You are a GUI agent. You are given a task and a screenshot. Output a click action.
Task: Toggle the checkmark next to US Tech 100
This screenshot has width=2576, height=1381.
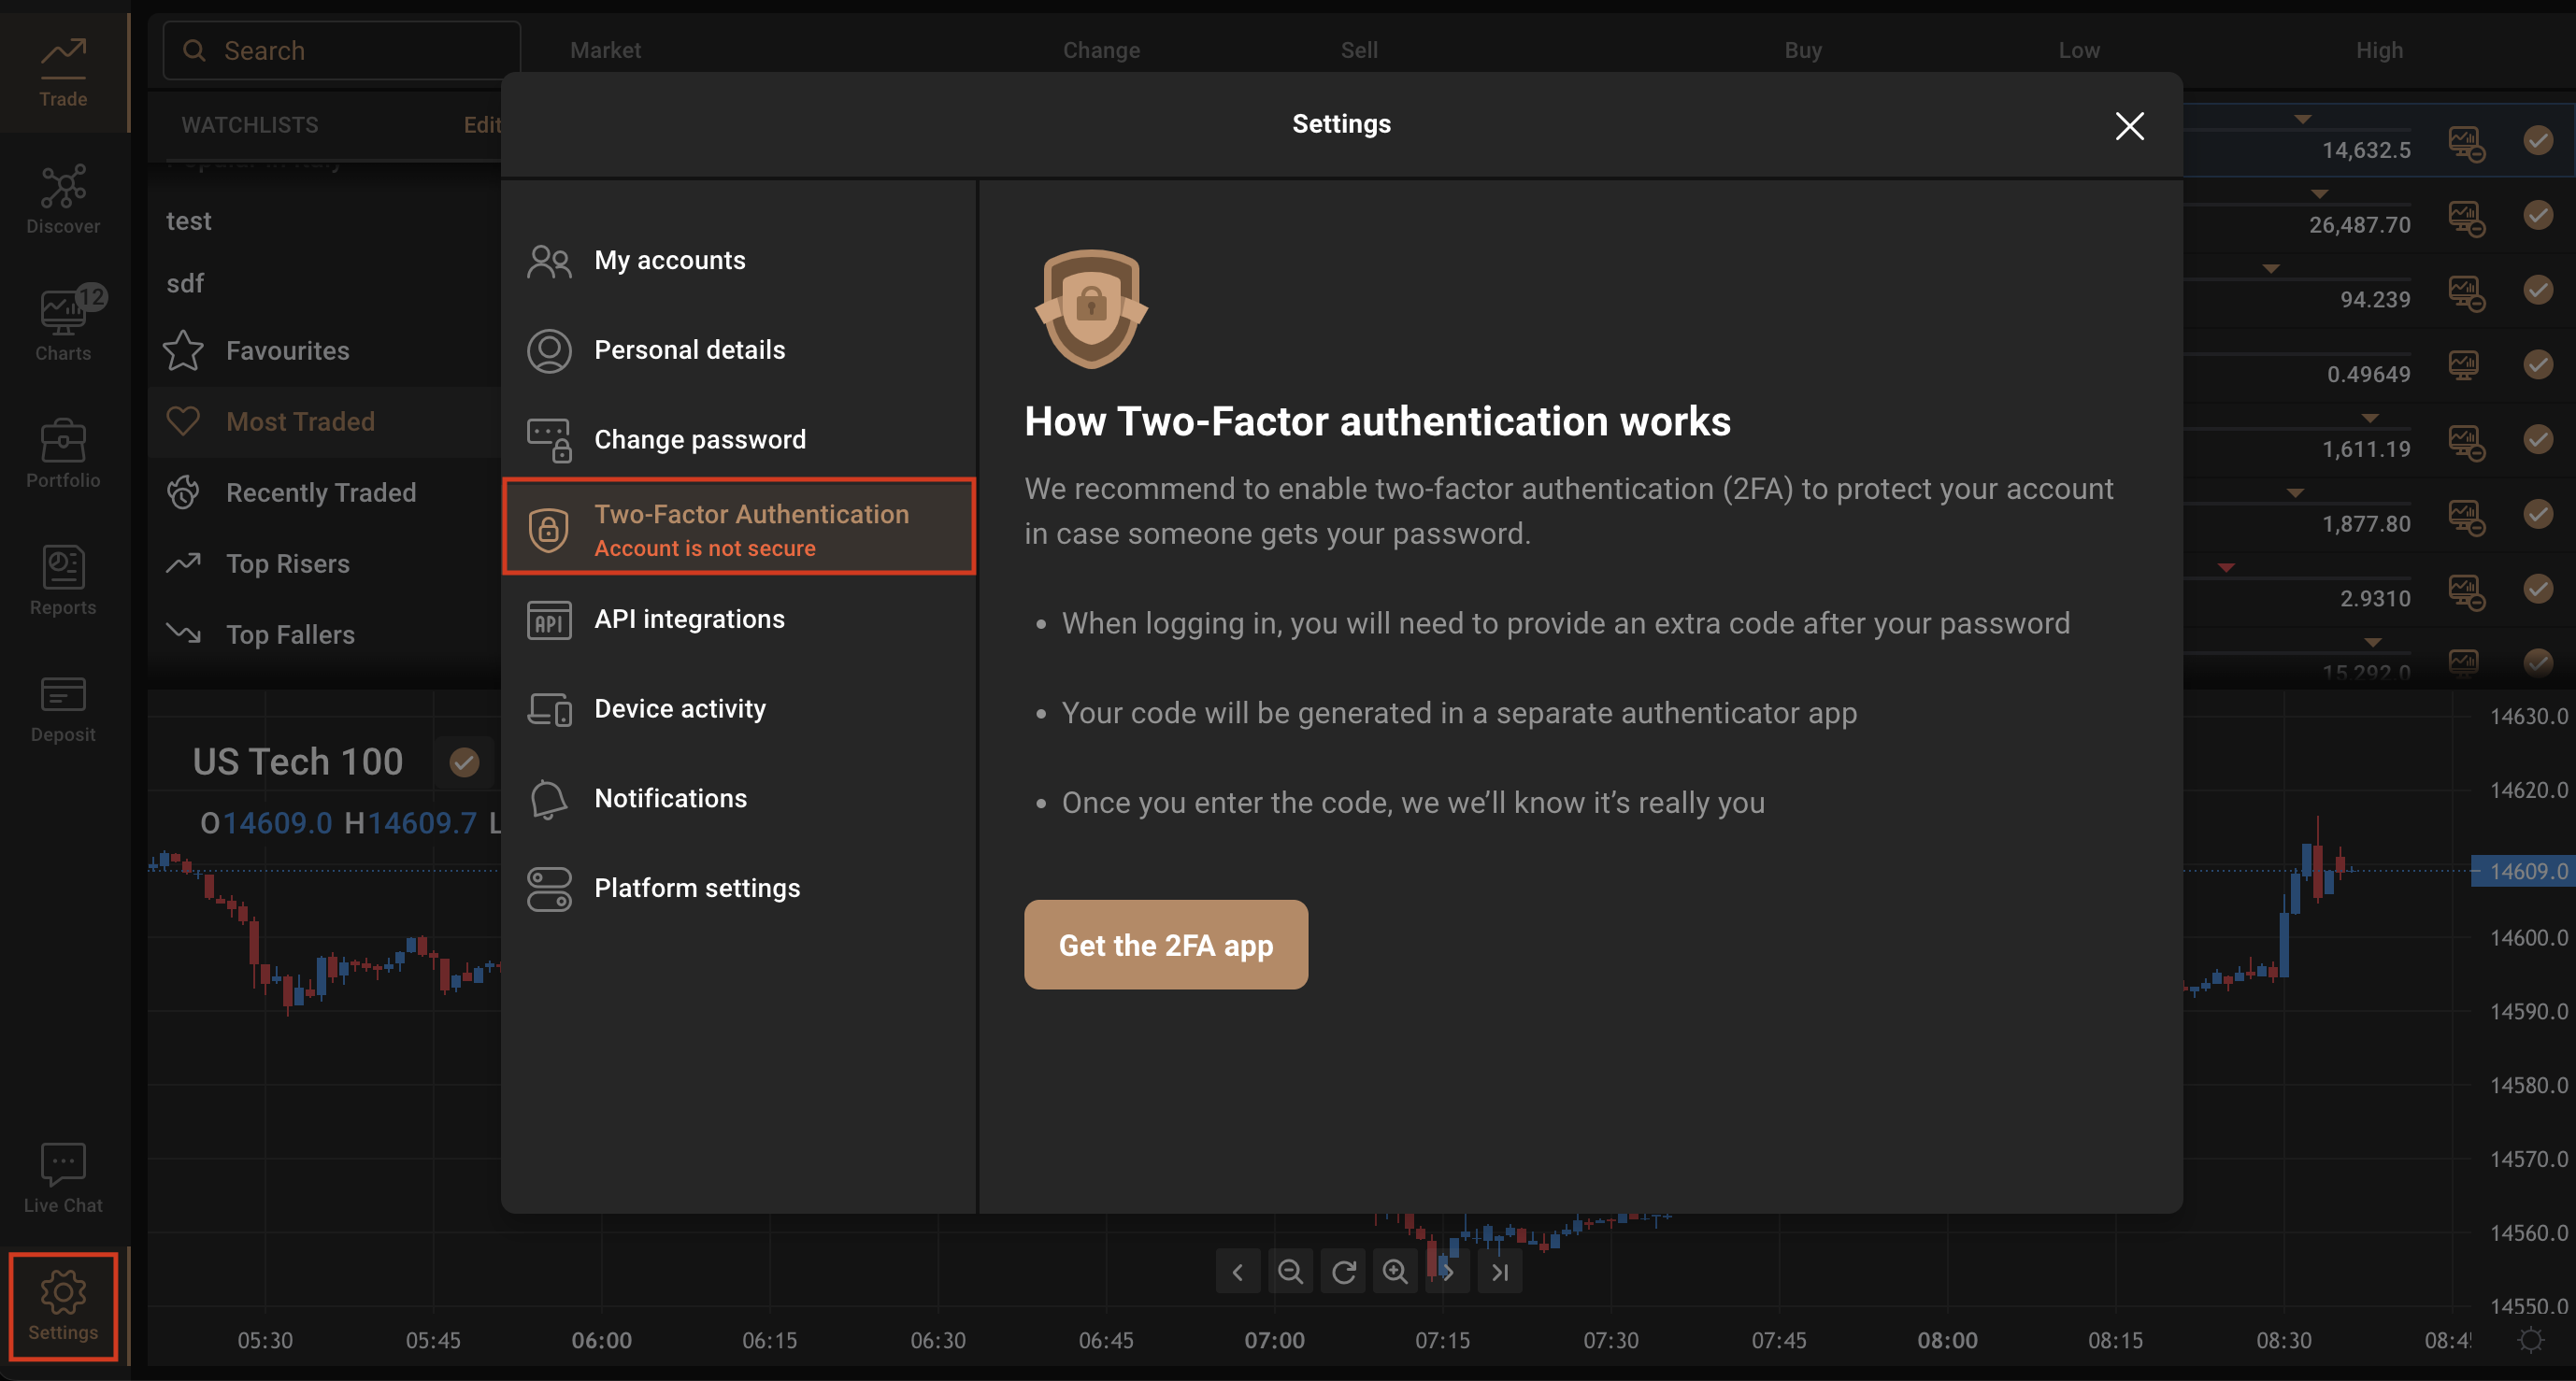(x=463, y=762)
